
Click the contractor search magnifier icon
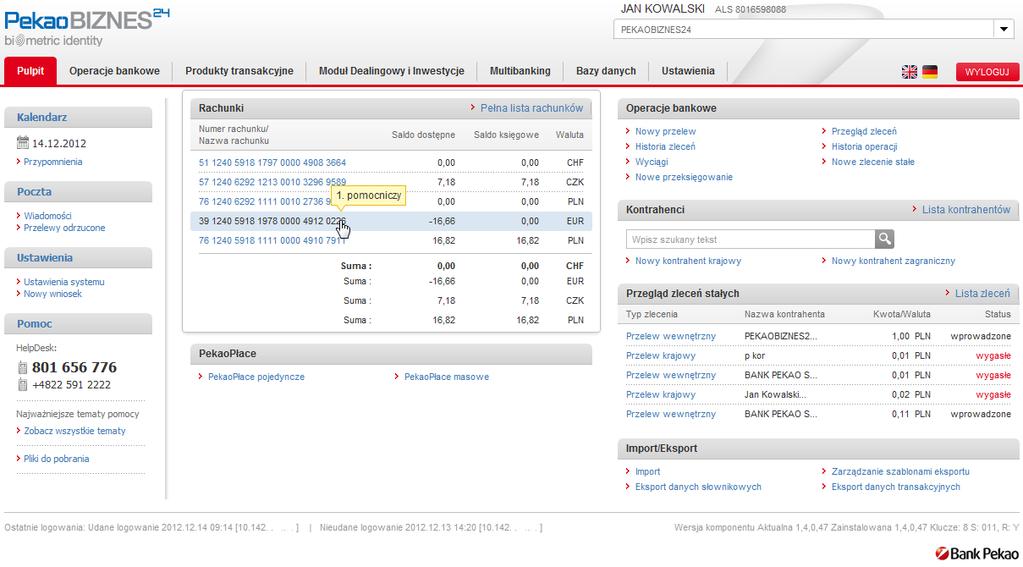coord(884,239)
